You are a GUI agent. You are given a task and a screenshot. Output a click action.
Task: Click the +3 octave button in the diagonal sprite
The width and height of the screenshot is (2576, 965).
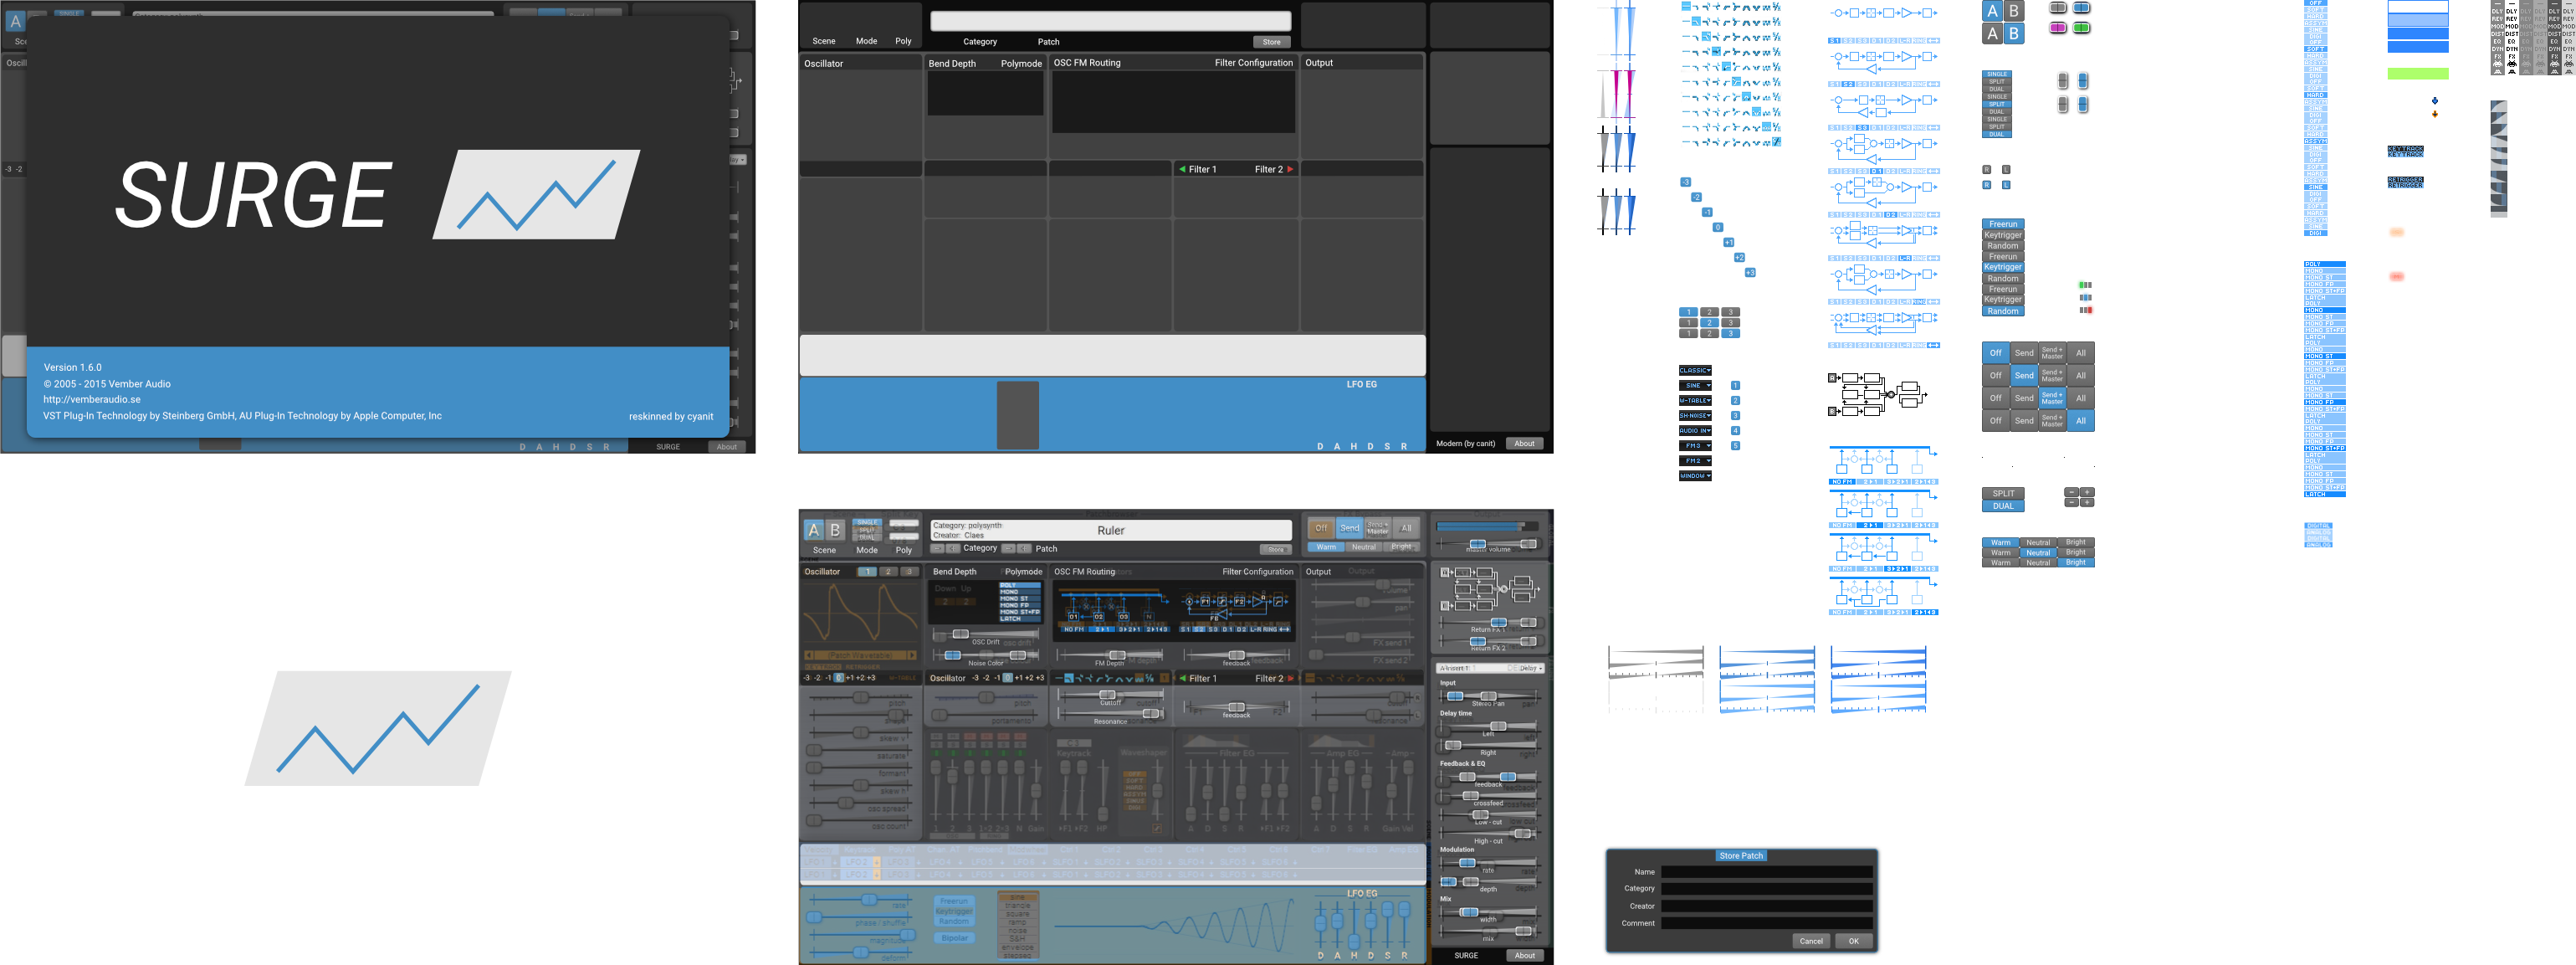tap(1751, 273)
